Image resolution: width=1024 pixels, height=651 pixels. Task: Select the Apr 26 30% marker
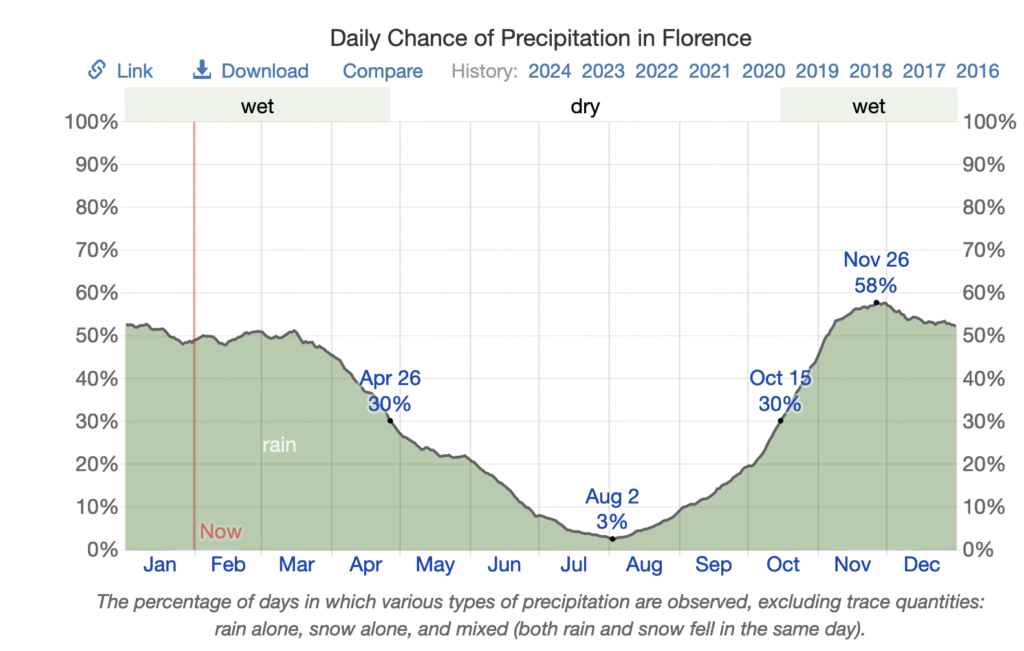pos(390,420)
